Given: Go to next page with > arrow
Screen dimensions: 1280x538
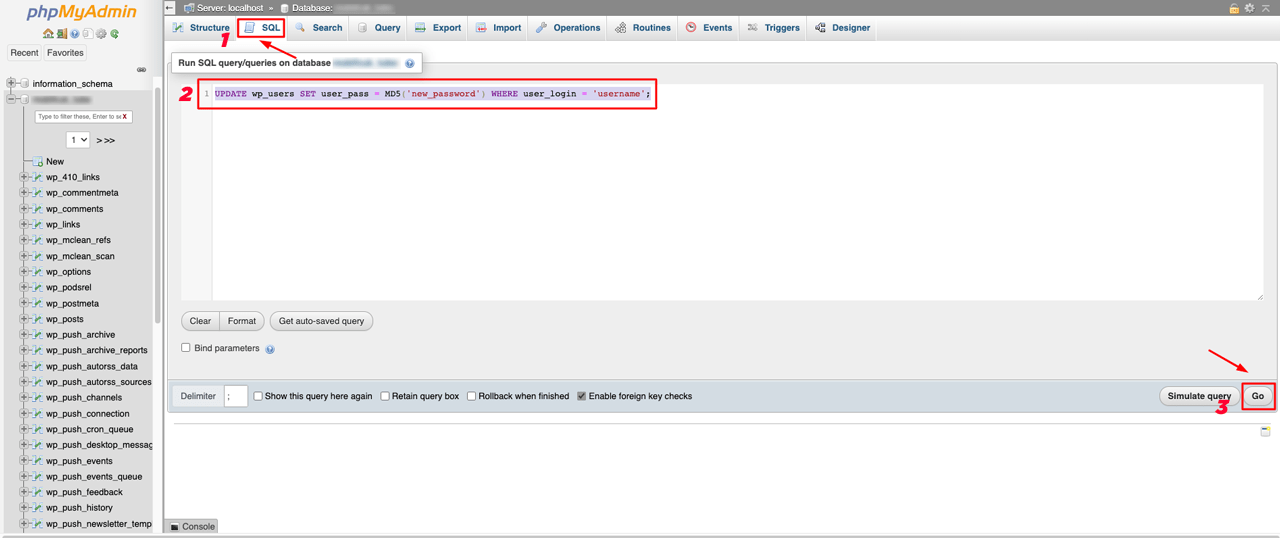Looking at the screenshot, I should coord(99,140).
